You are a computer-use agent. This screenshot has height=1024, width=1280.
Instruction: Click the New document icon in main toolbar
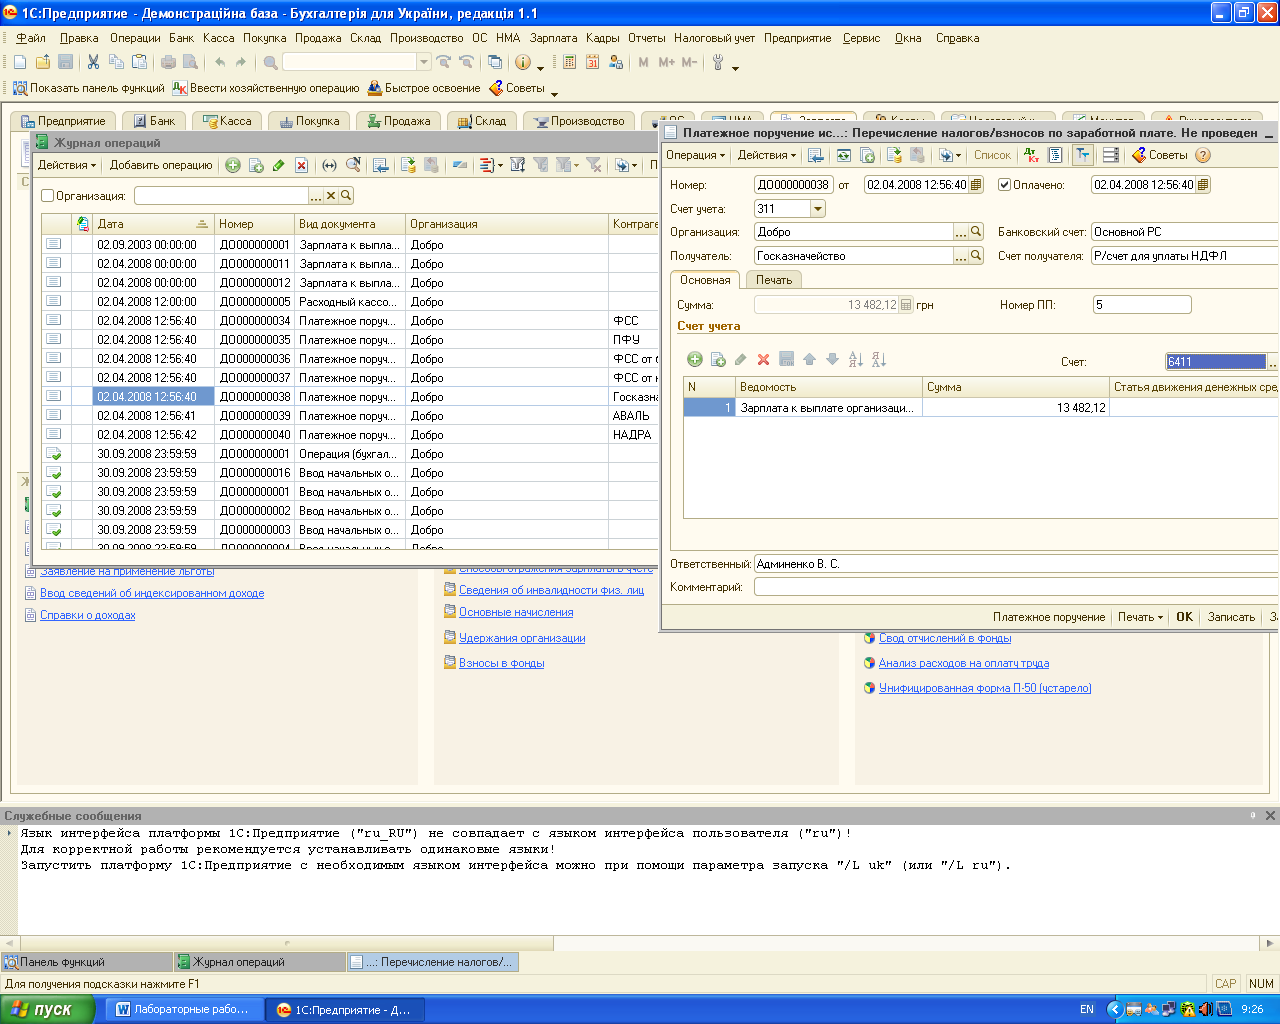point(19,62)
